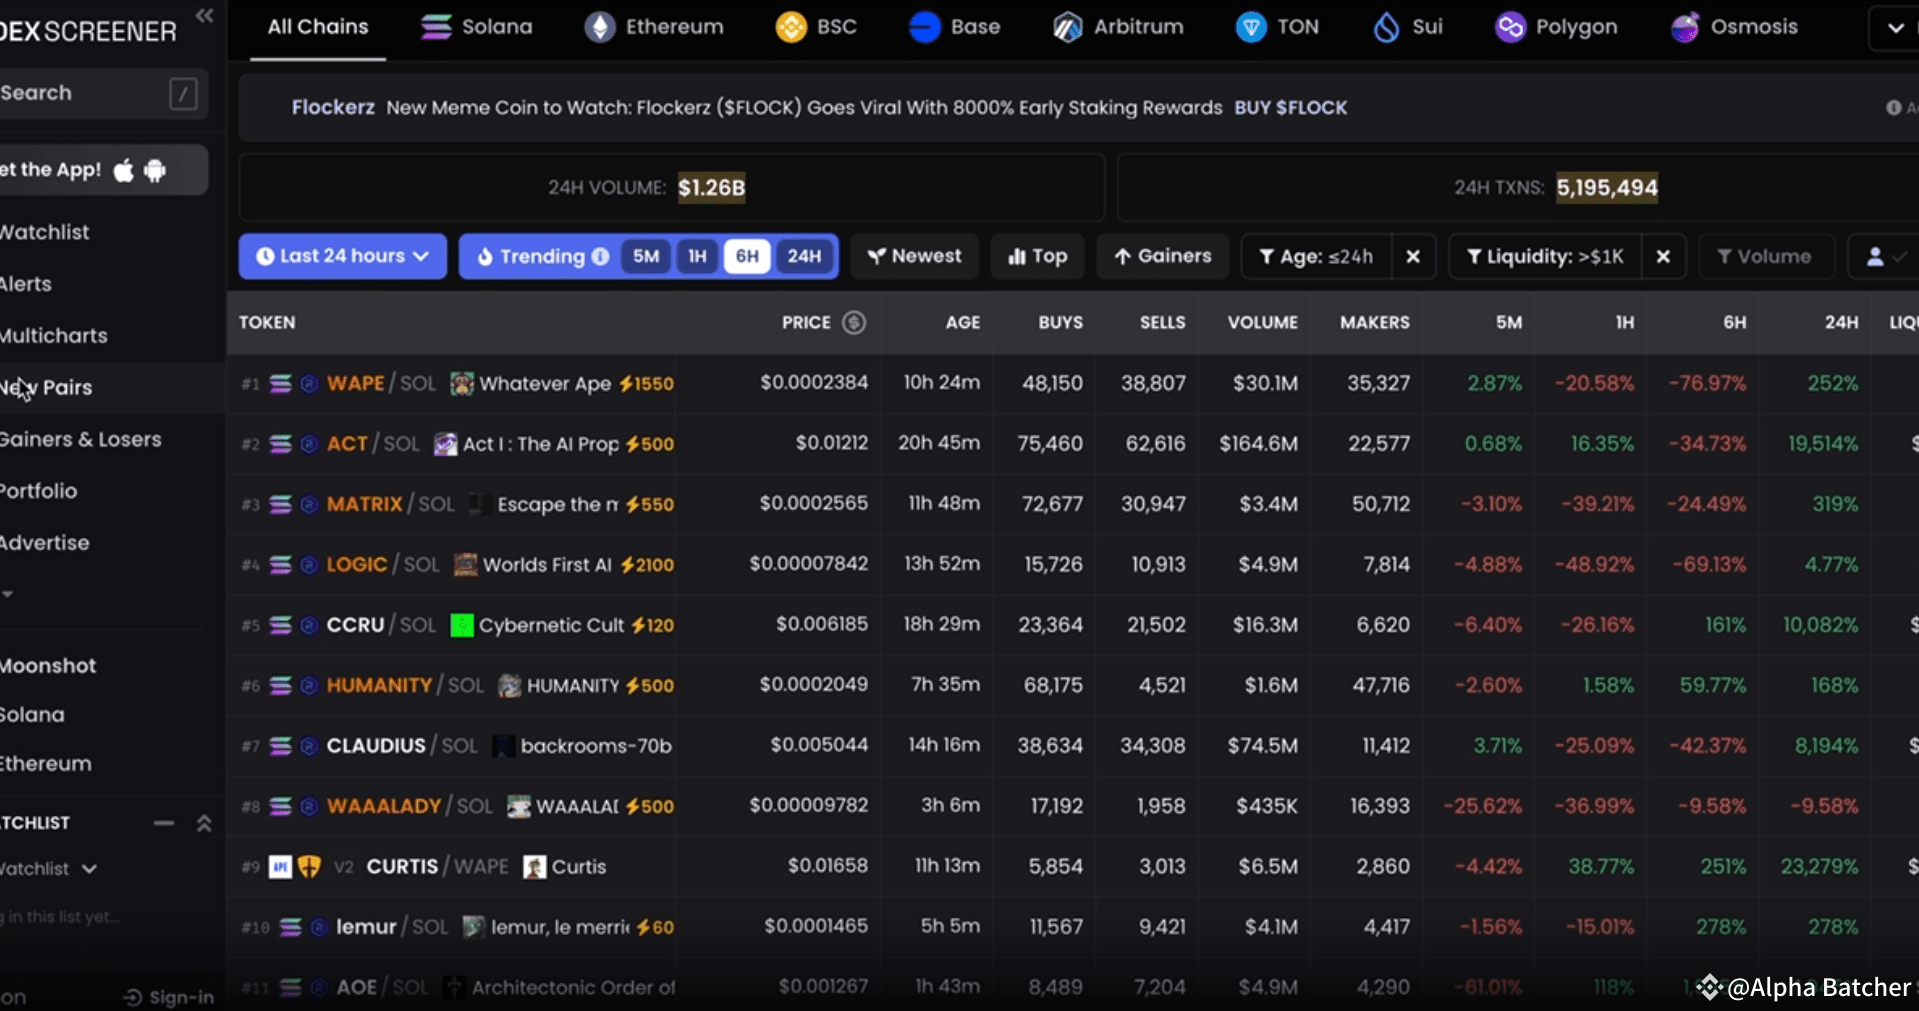Click Solana chain icon in HUMANITY row

(x=281, y=686)
